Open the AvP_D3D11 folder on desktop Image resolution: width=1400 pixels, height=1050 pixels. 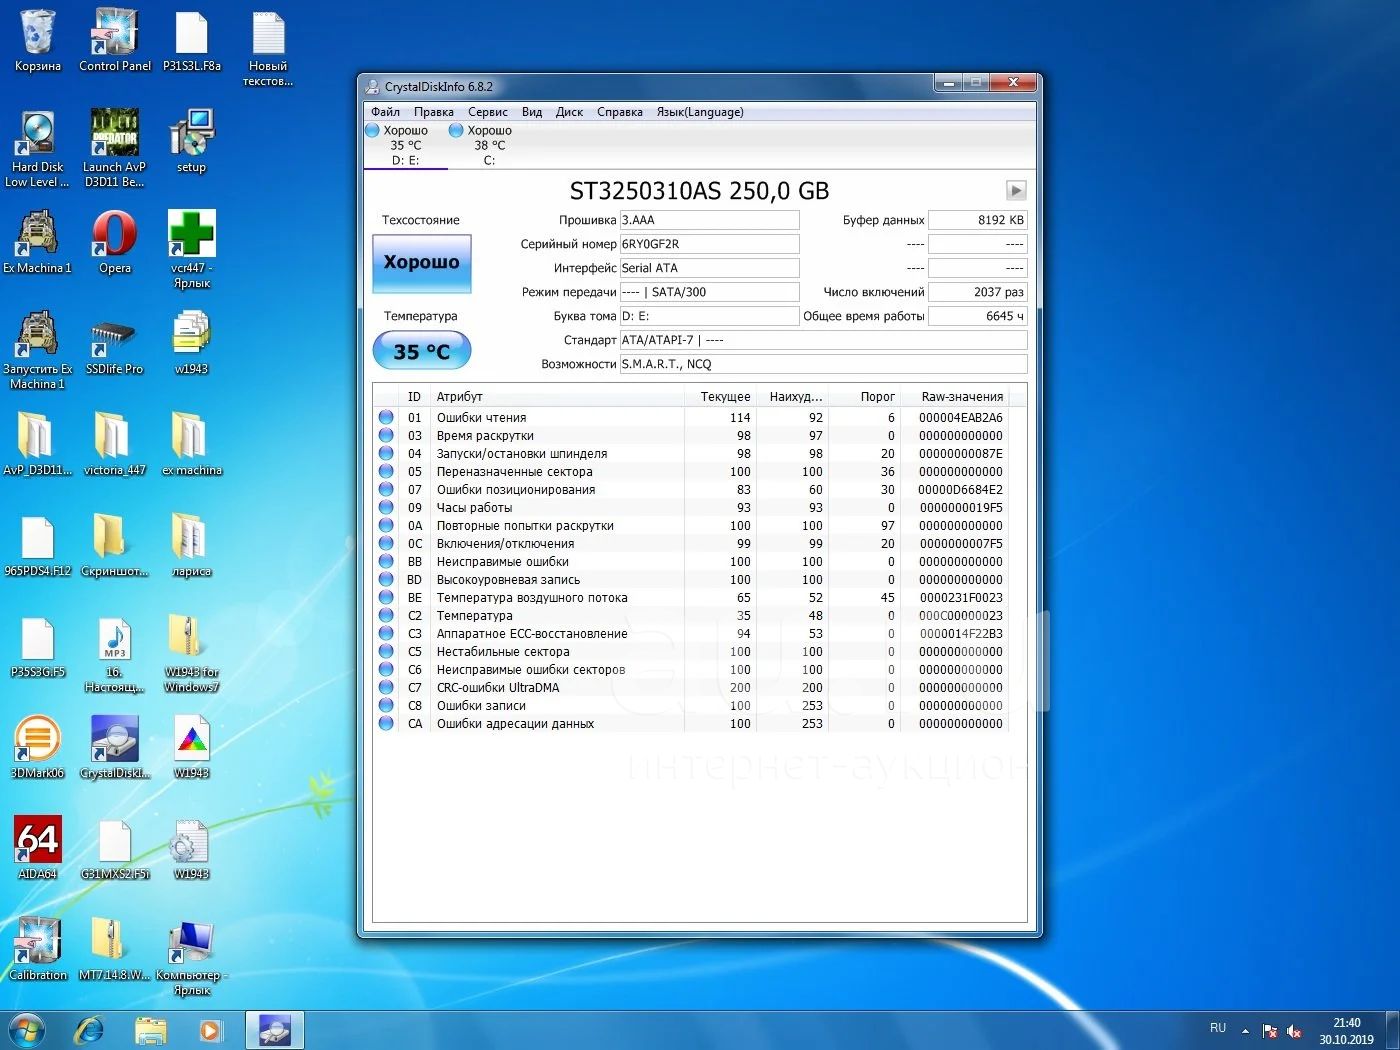(x=37, y=444)
